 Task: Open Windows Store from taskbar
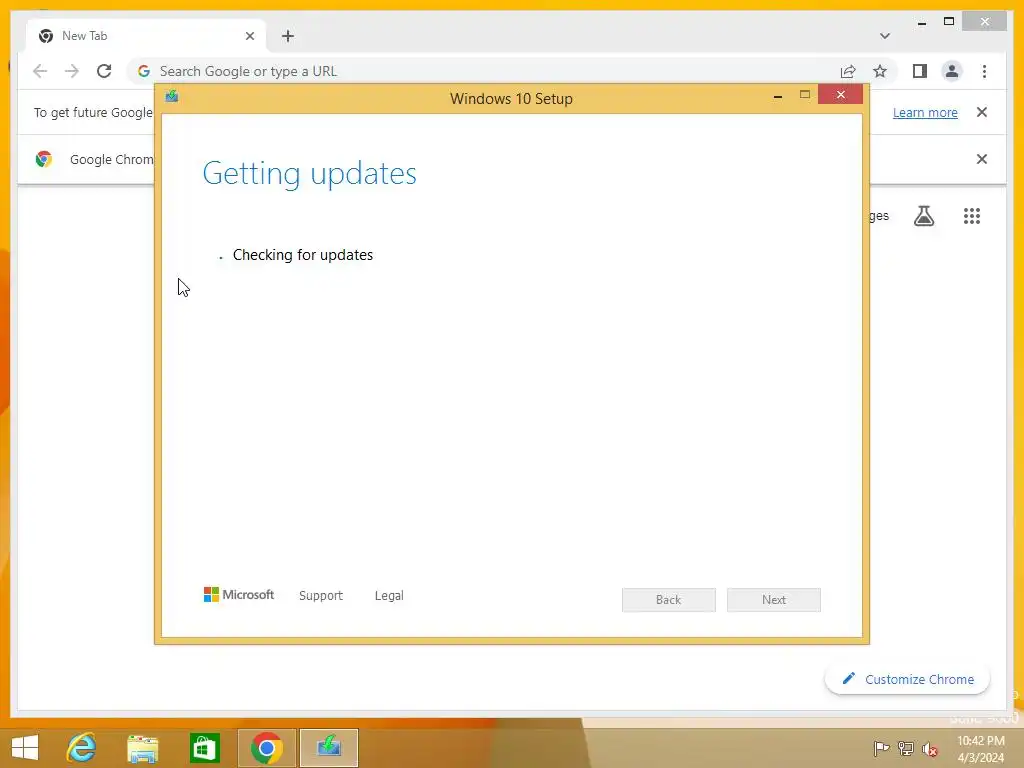(204, 748)
